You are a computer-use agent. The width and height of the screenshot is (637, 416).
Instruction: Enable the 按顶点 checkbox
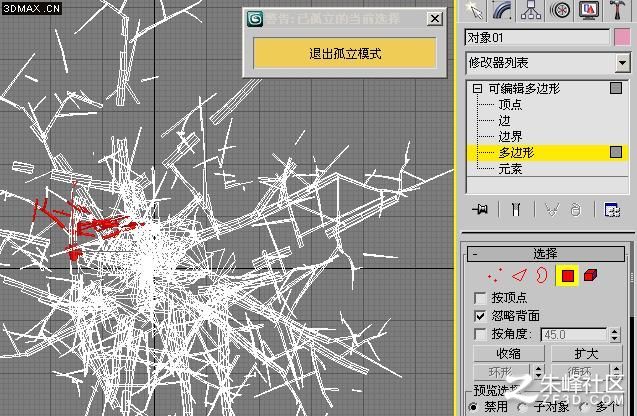click(480, 298)
